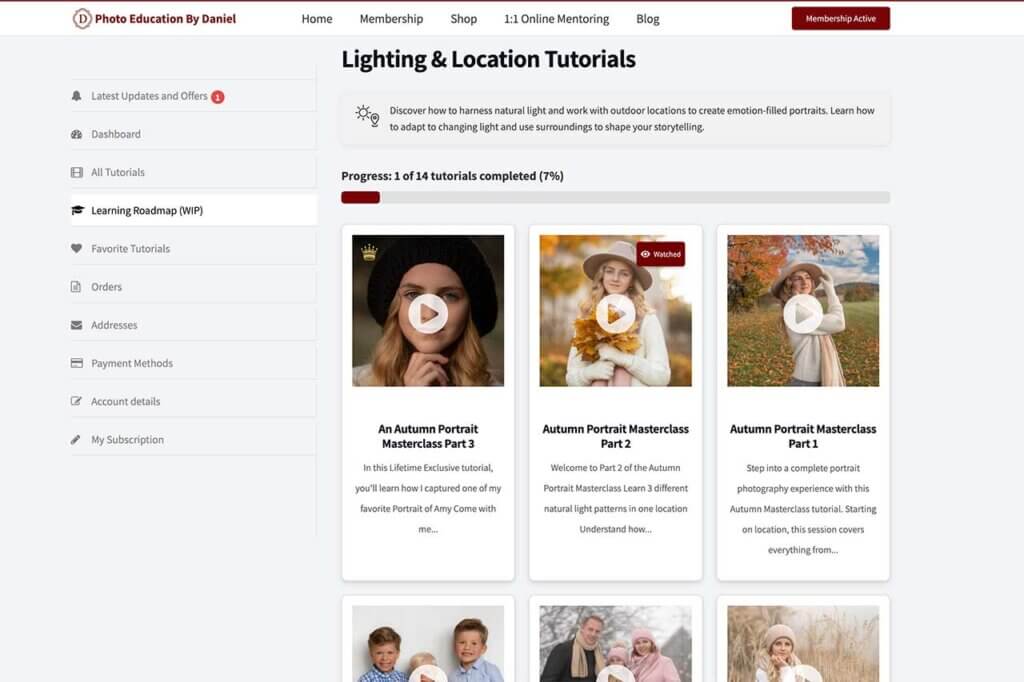The image size is (1024, 682).
Task: Open the Dashboard section
Action: (193, 134)
